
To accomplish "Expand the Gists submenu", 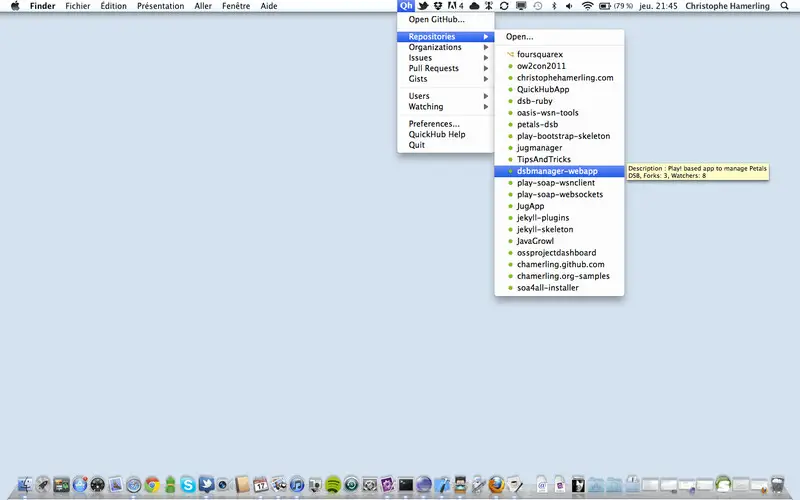I will pyautogui.click(x=445, y=79).
